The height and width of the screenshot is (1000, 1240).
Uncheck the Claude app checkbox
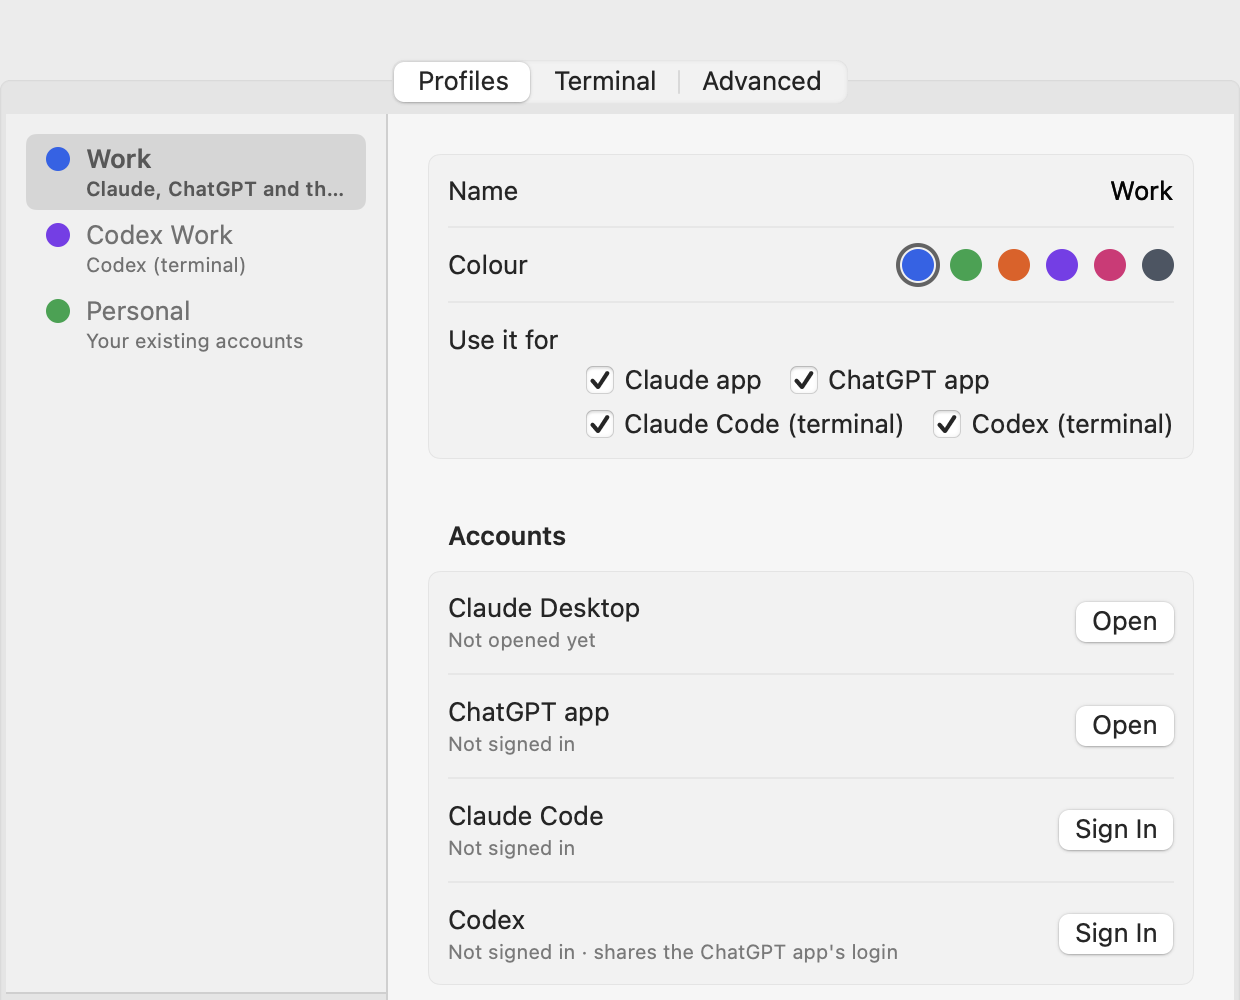pyautogui.click(x=600, y=380)
